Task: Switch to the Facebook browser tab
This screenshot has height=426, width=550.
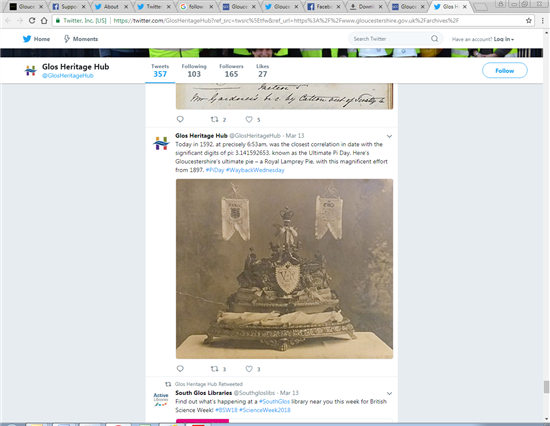Action: 323,6
